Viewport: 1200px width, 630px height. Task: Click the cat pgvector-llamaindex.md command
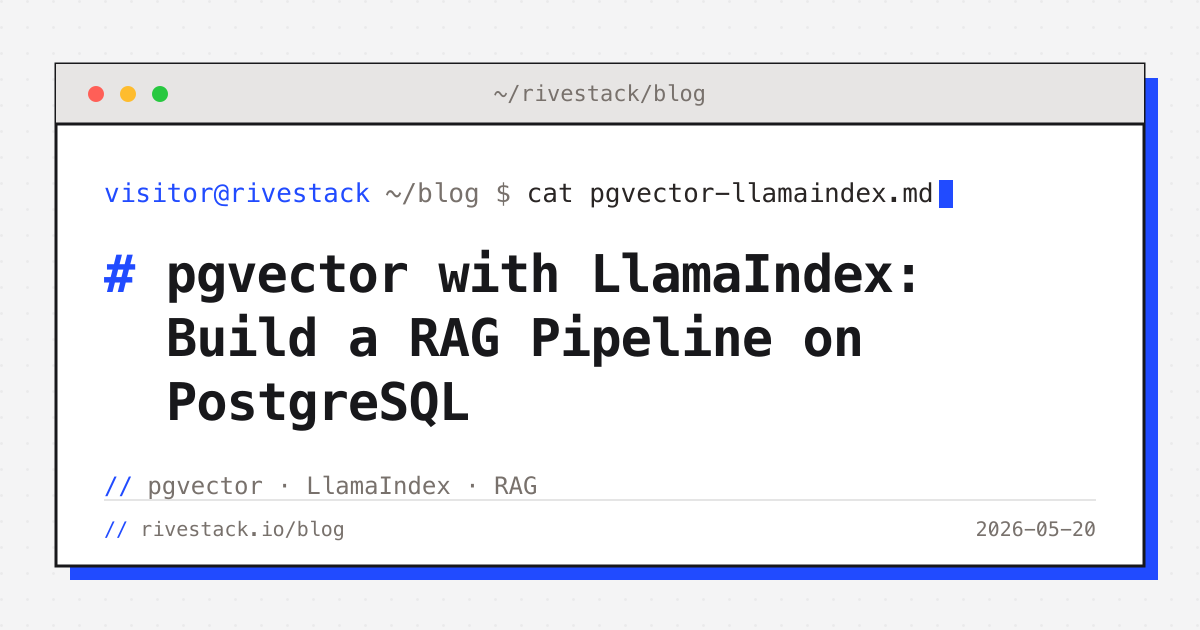(x=730, y=194)
